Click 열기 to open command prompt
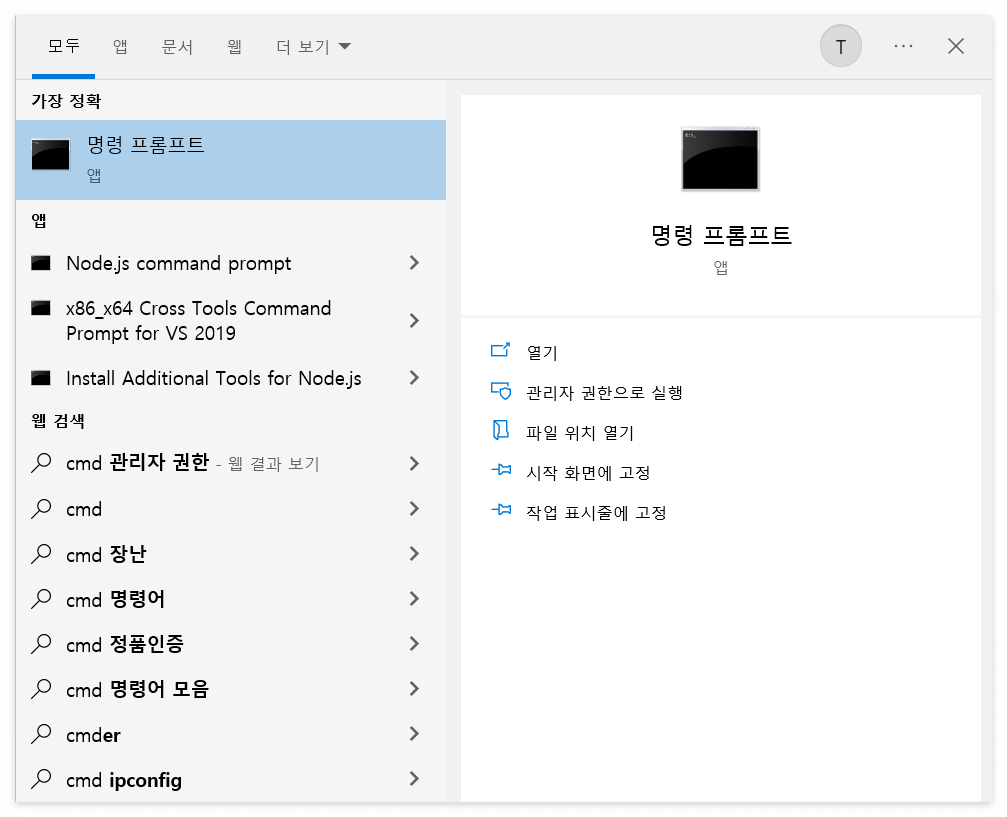This screenshot has width=1007, height=817. click(542, 352)
